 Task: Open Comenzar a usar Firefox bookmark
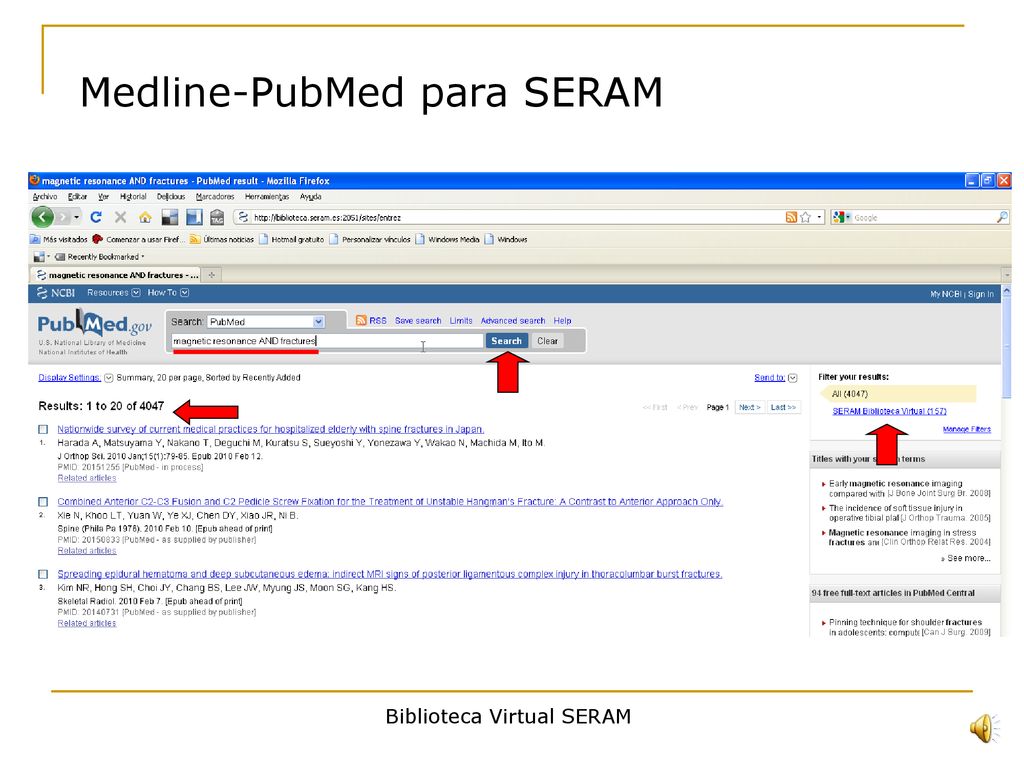138,239
